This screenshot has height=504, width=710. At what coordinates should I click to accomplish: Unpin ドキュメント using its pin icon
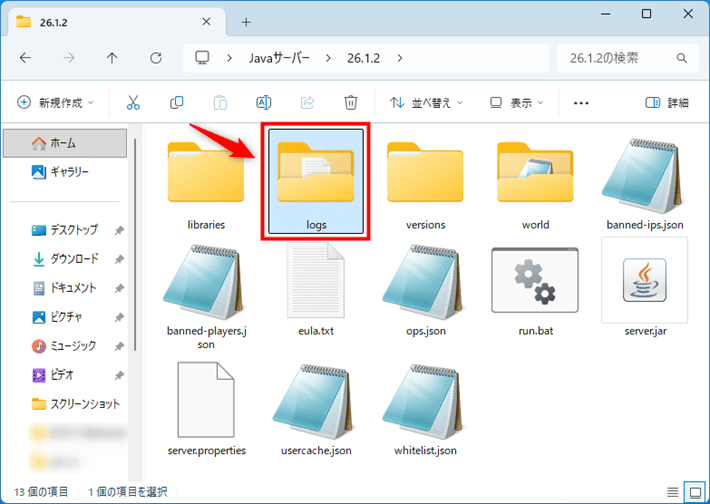coord(119,288)
